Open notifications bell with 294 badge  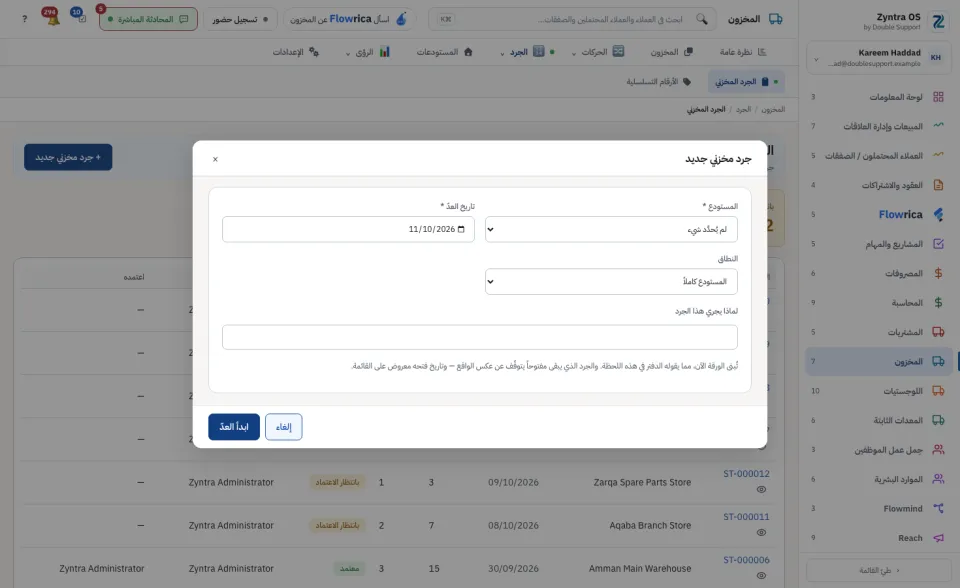point(51,17)
